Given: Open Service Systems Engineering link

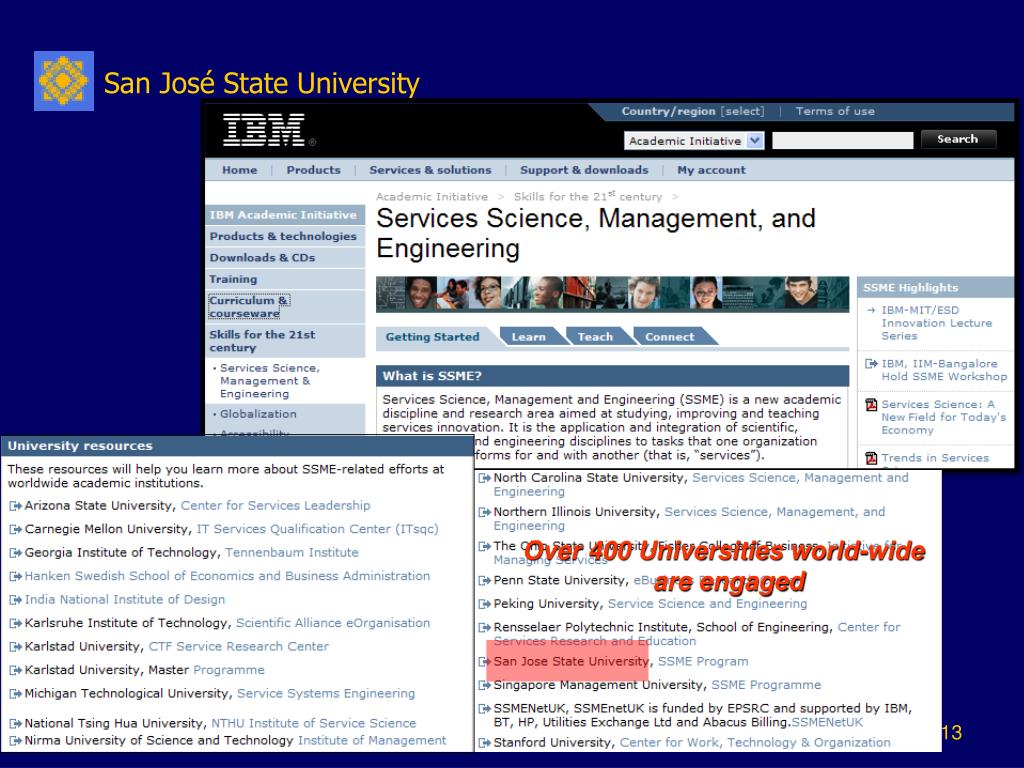Looking at the screenshot, I should click(x=326, y=694).
